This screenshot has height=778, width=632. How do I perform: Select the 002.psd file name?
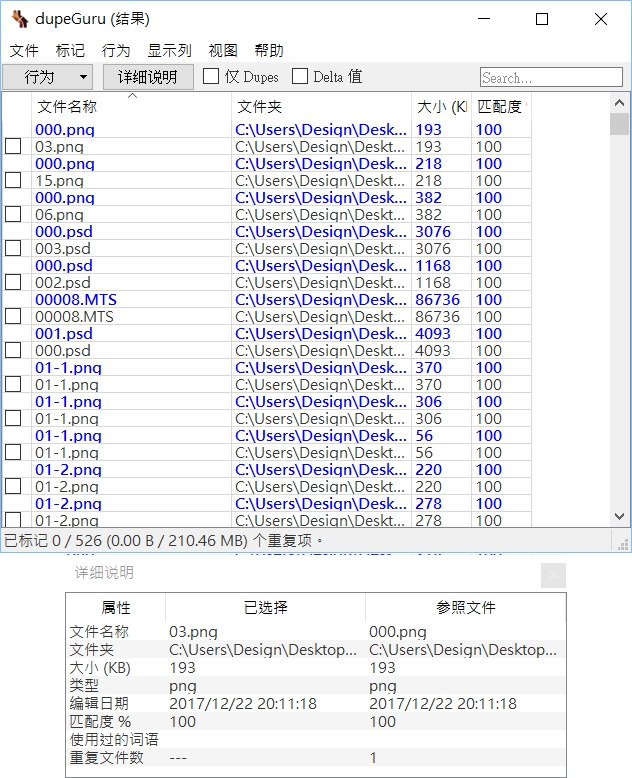(63, 283)
